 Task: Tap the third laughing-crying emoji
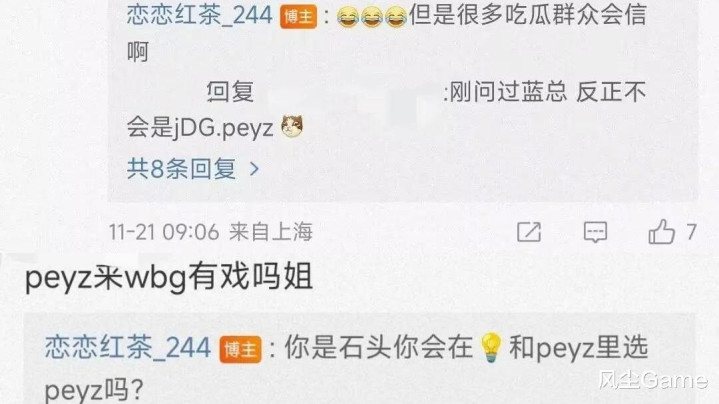point(395,17)
